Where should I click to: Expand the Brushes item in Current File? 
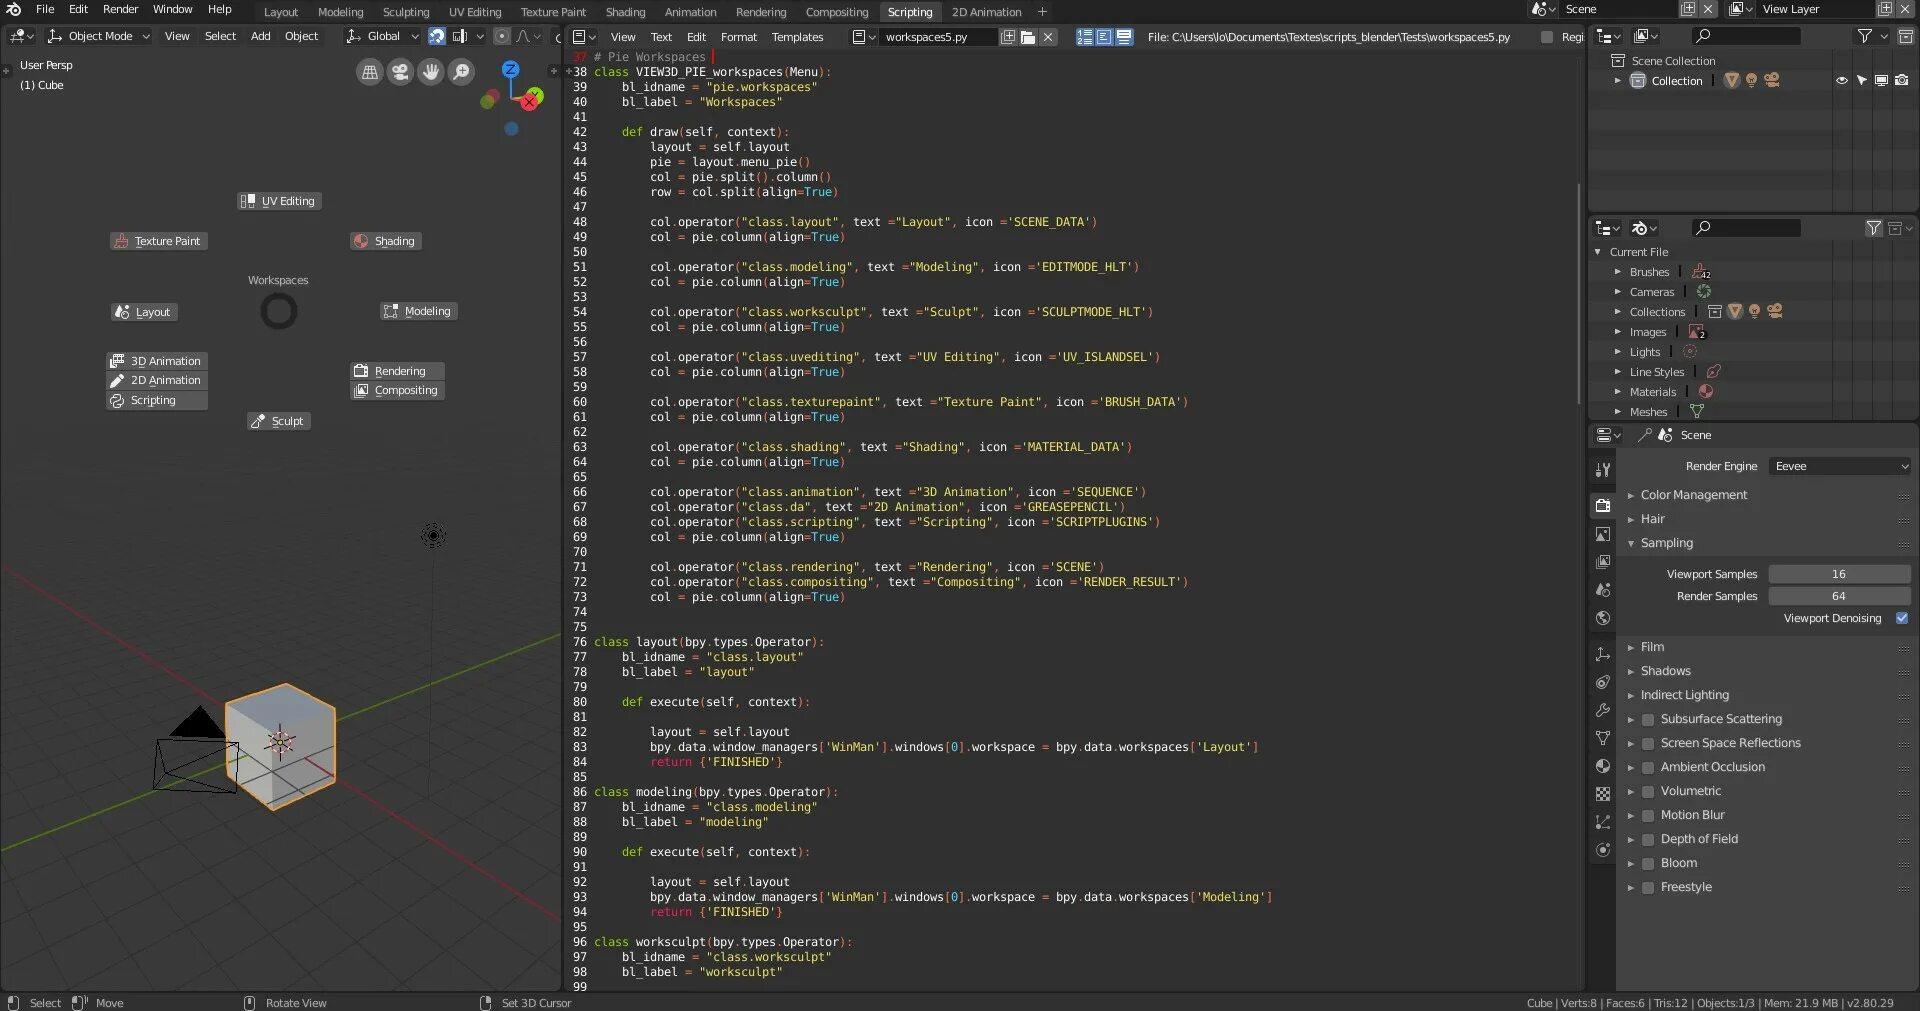[x=1617, y=272]
